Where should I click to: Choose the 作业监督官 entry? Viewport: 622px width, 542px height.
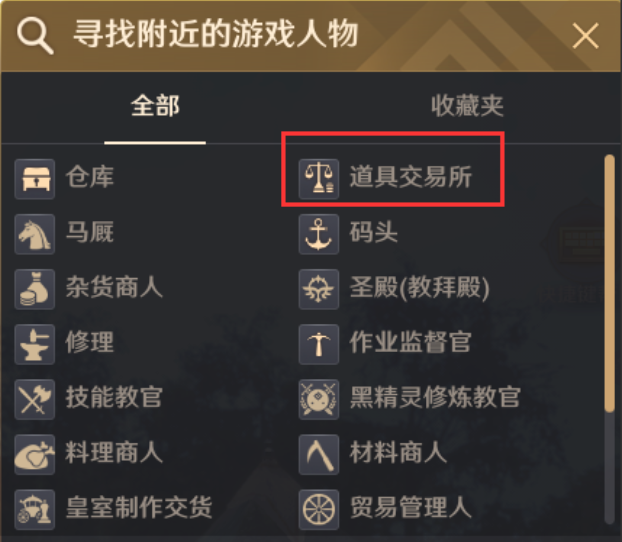click(410, 344)
